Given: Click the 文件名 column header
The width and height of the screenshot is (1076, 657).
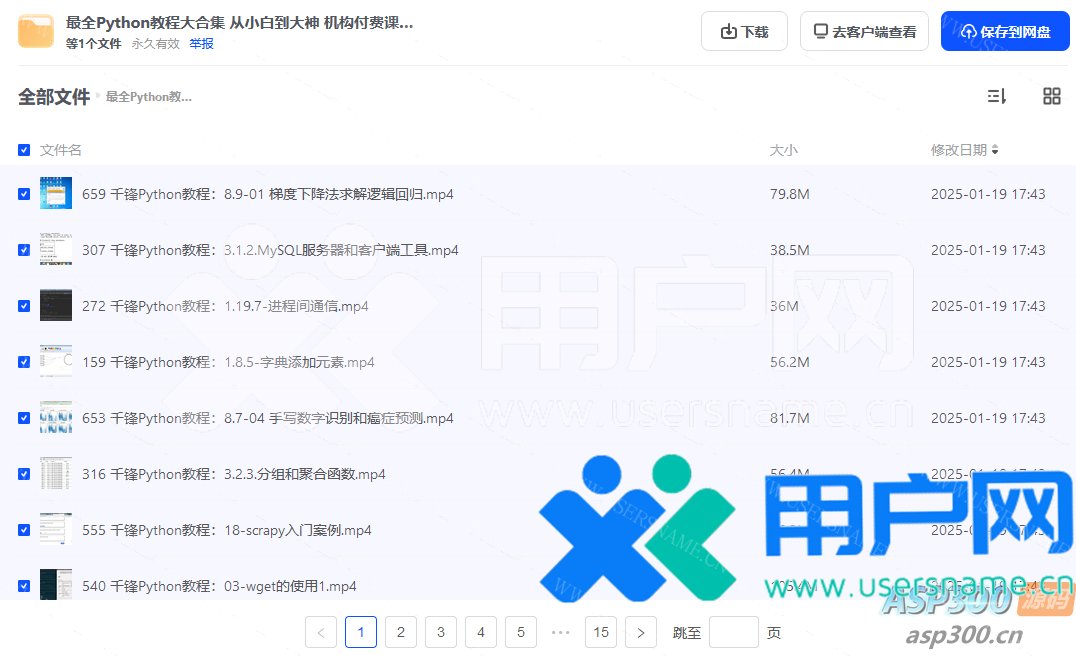Looking at the screenshot, I should coord(60,150).
